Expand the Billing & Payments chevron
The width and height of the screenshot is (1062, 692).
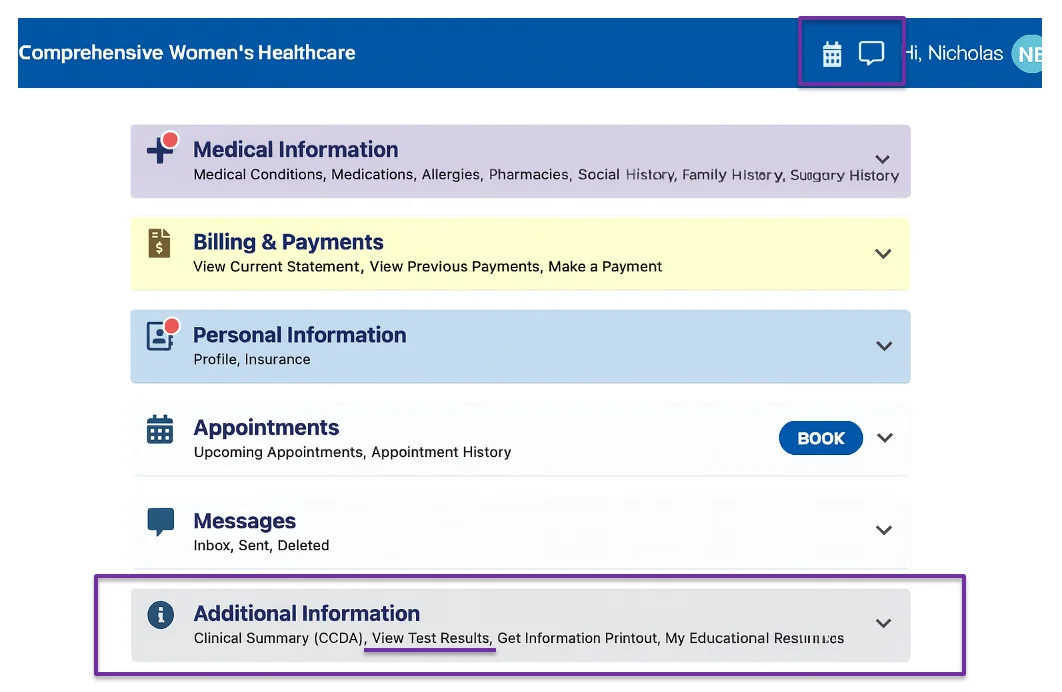coord(883,254)
